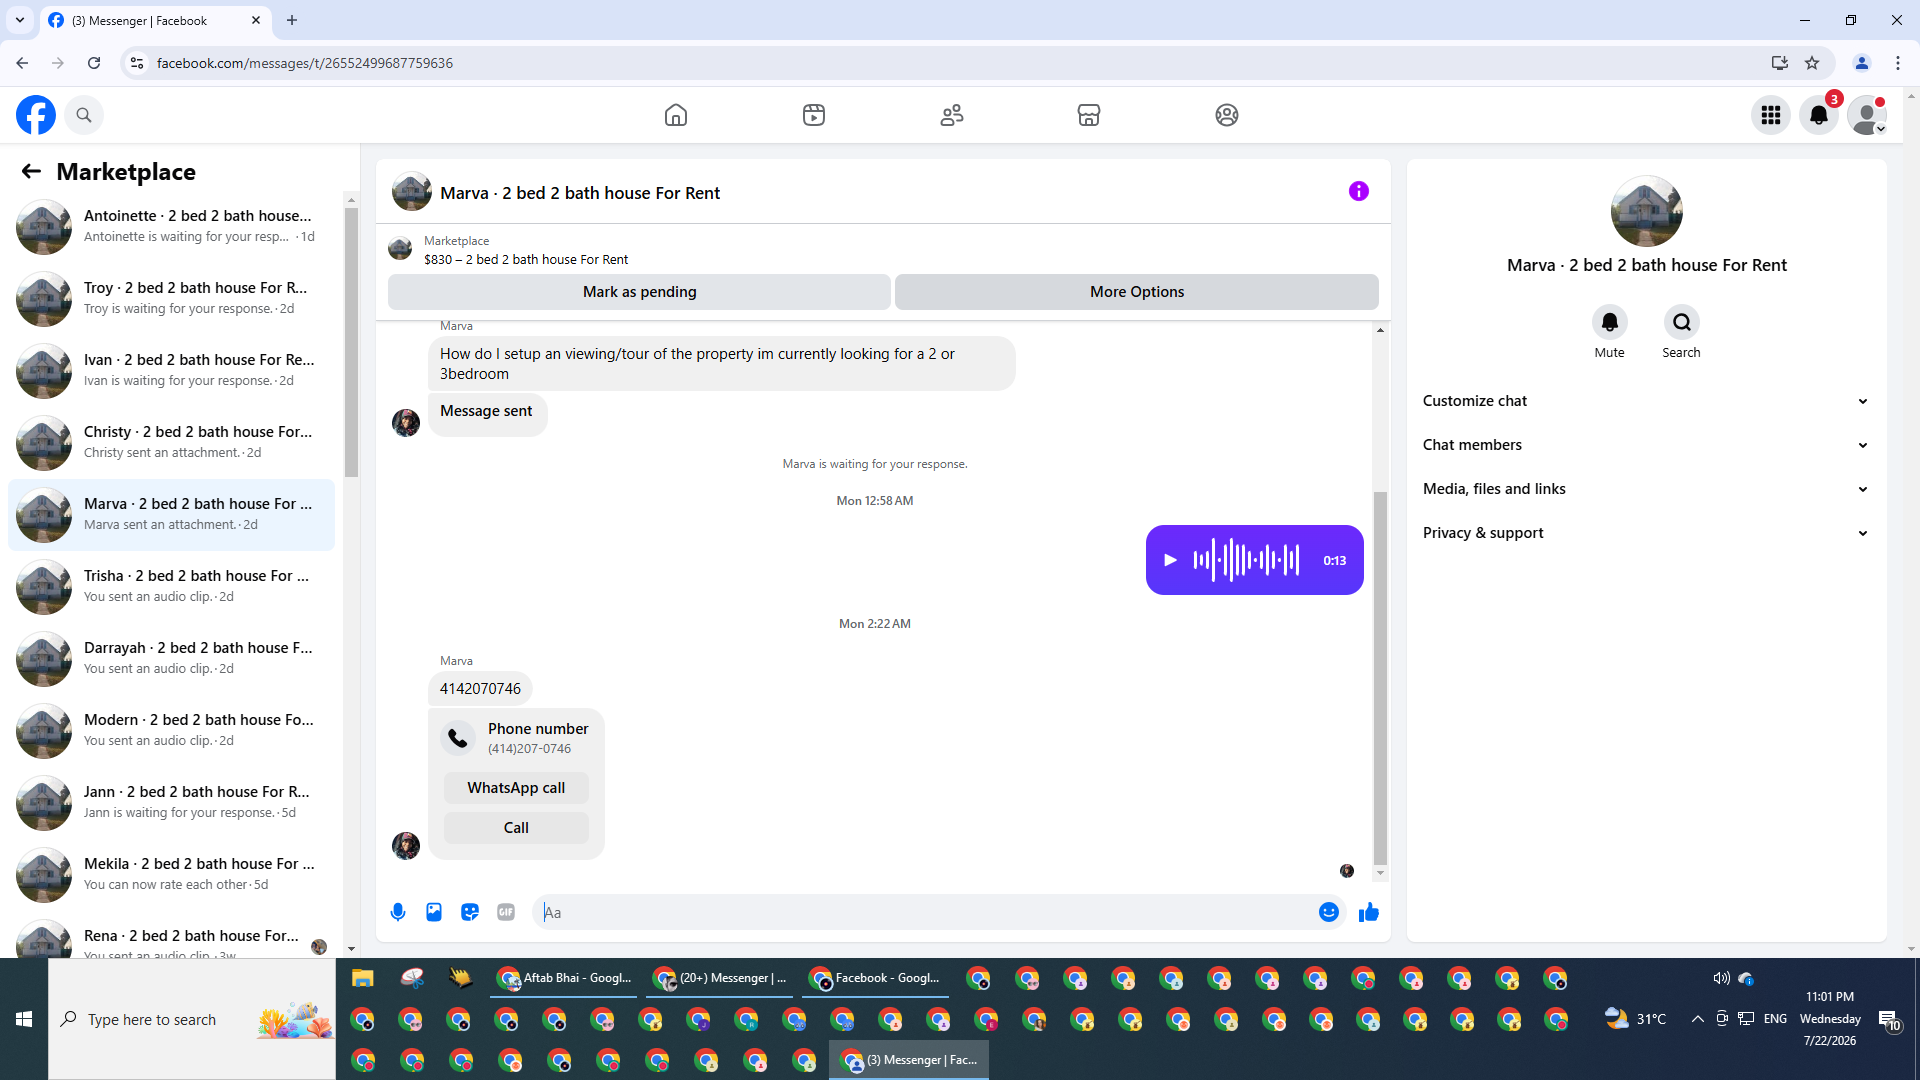Mark the listing as pending
This screenshot has width=1920, height=1080.
[x=639, y=292]
